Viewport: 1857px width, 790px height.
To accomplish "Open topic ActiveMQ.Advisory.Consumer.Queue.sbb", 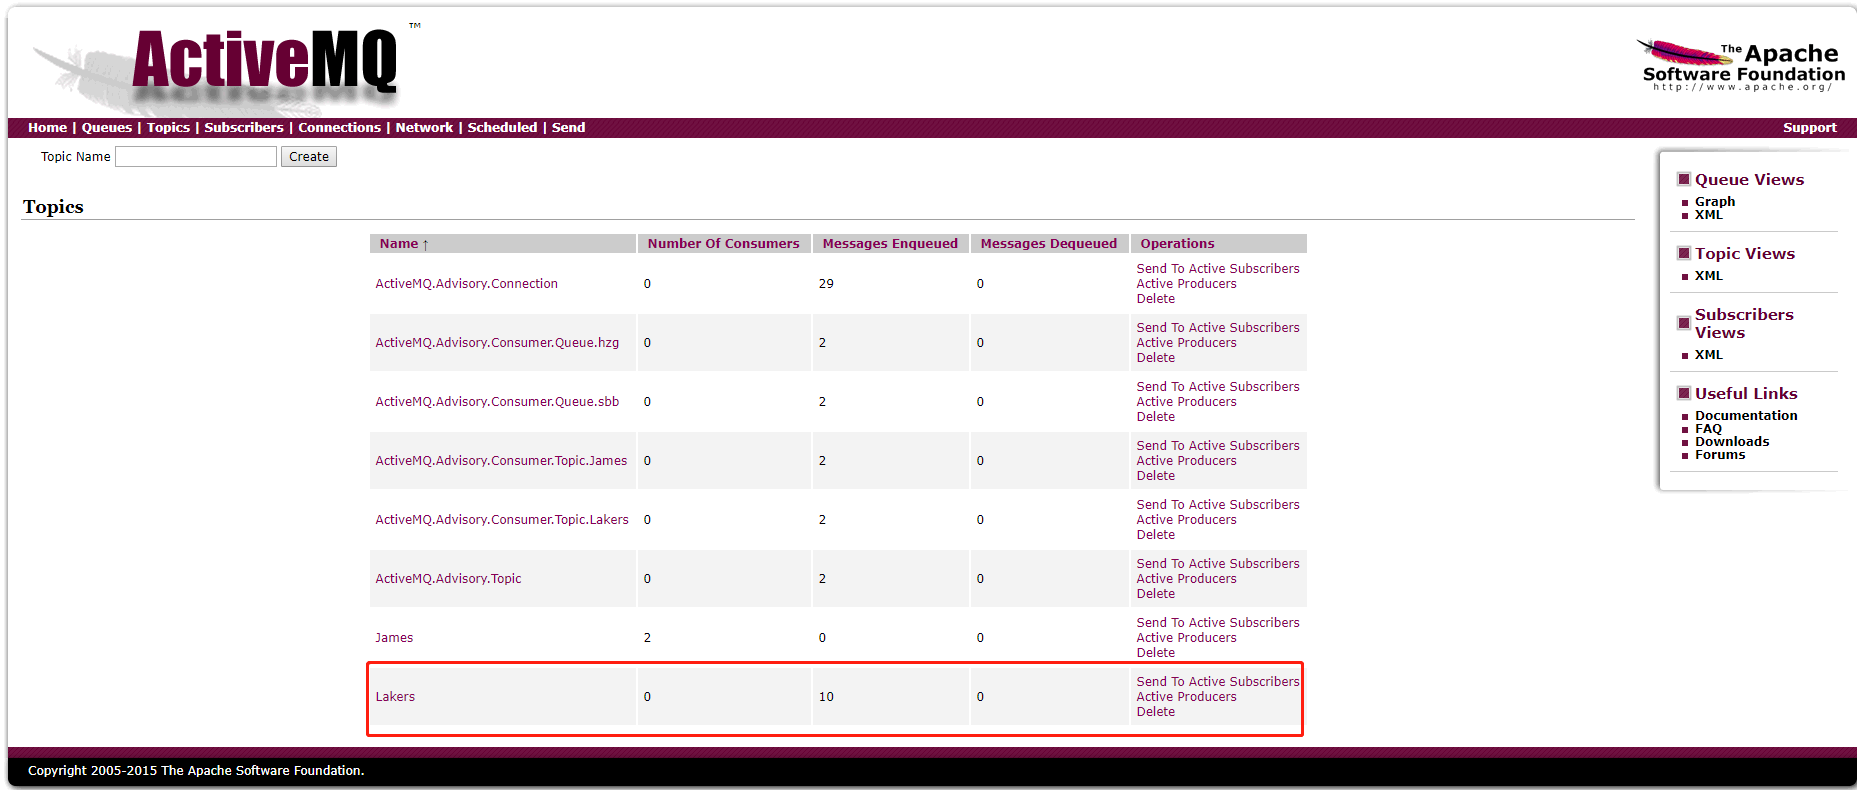I will pos(497,402).
